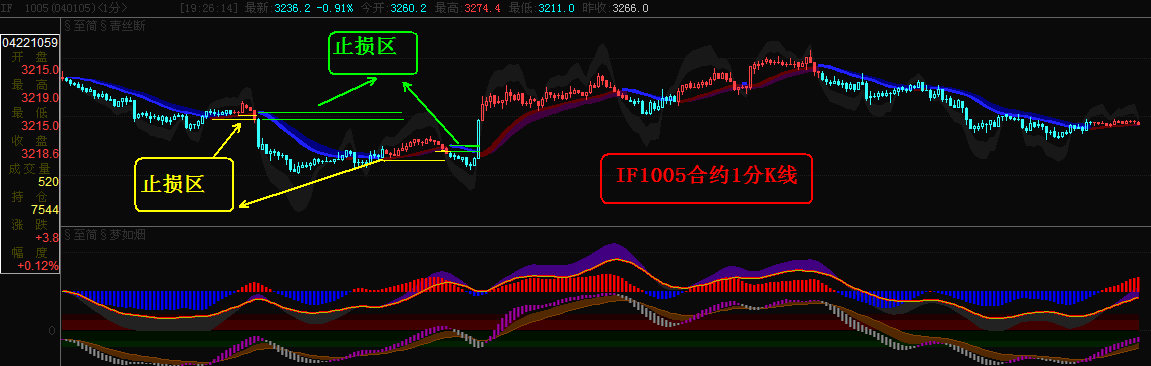
Task: Click the 最新 price 3236.2
Action: [x=292, y=7]
